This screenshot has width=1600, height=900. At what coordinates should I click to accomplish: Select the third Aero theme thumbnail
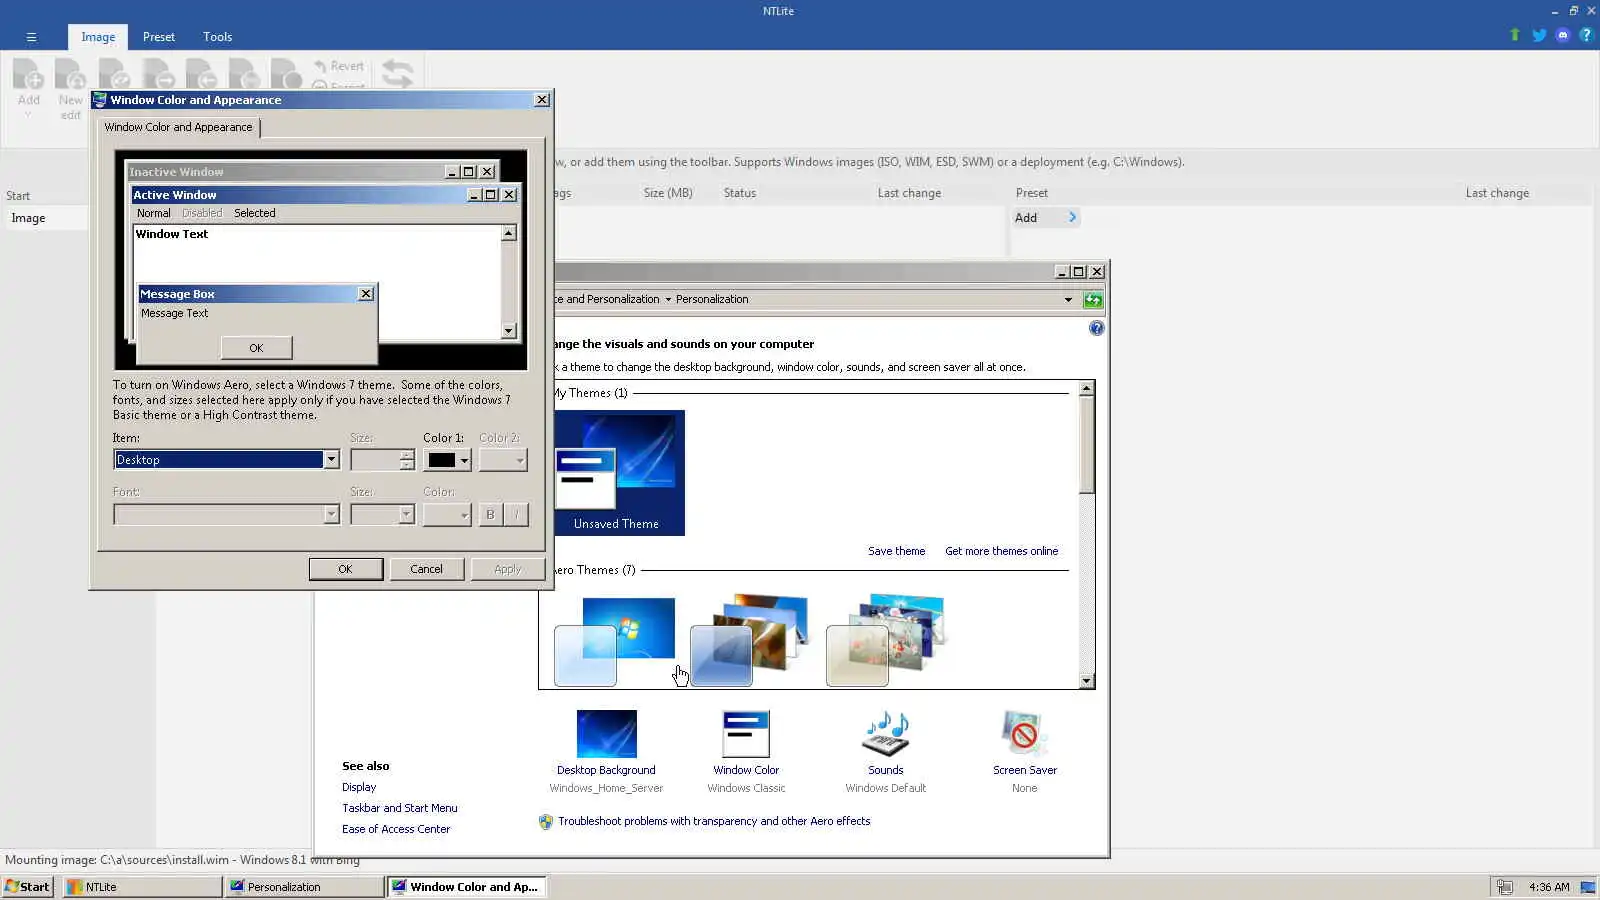coord(886,641)
